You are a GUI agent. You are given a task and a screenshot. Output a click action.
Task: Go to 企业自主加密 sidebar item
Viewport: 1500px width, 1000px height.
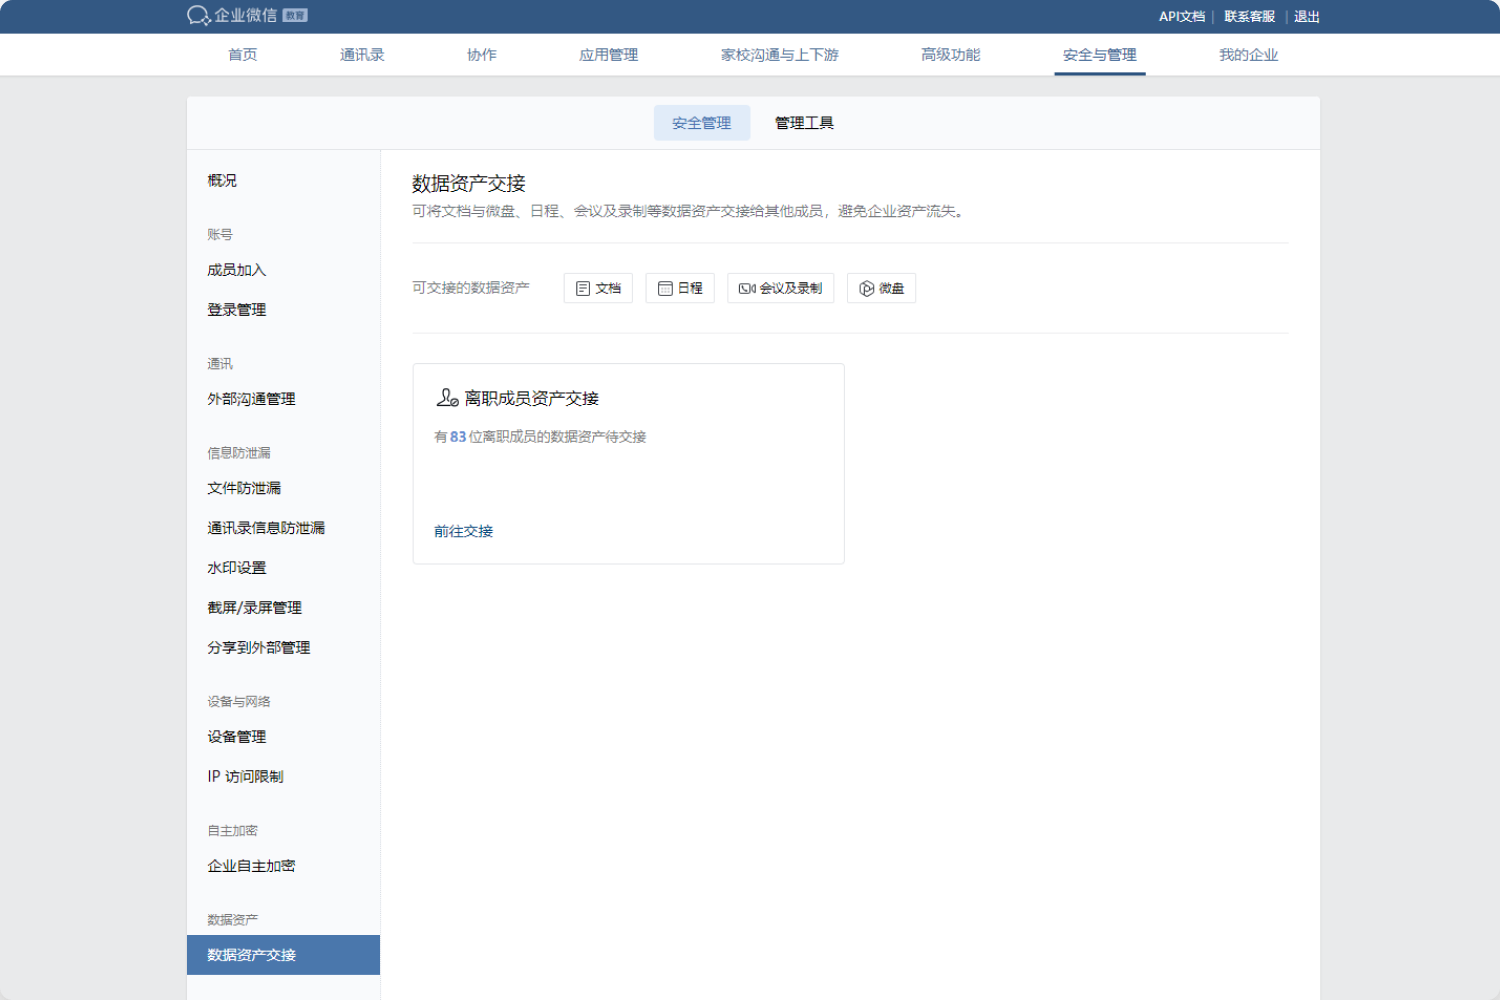click(x=251, y=866)
